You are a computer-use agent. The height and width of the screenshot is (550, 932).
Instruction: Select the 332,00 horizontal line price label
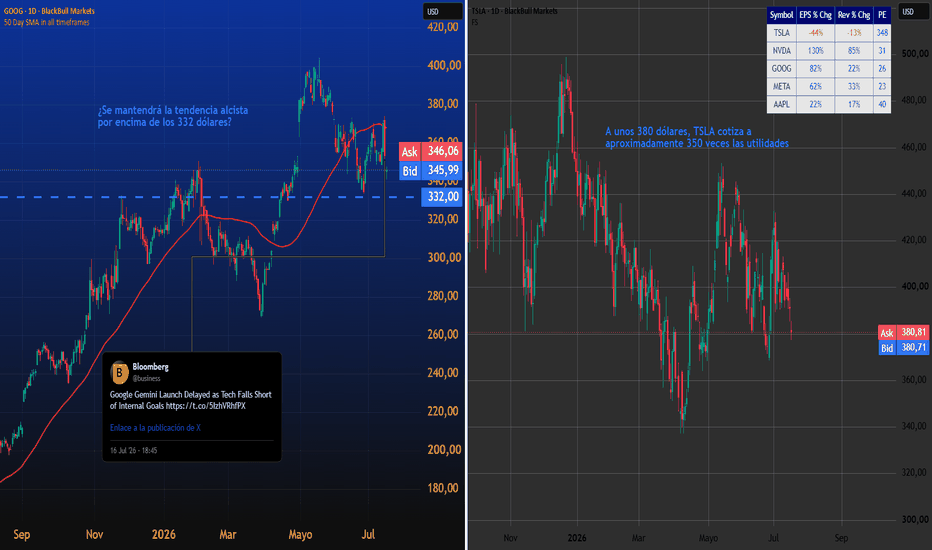tap(441, 197)
